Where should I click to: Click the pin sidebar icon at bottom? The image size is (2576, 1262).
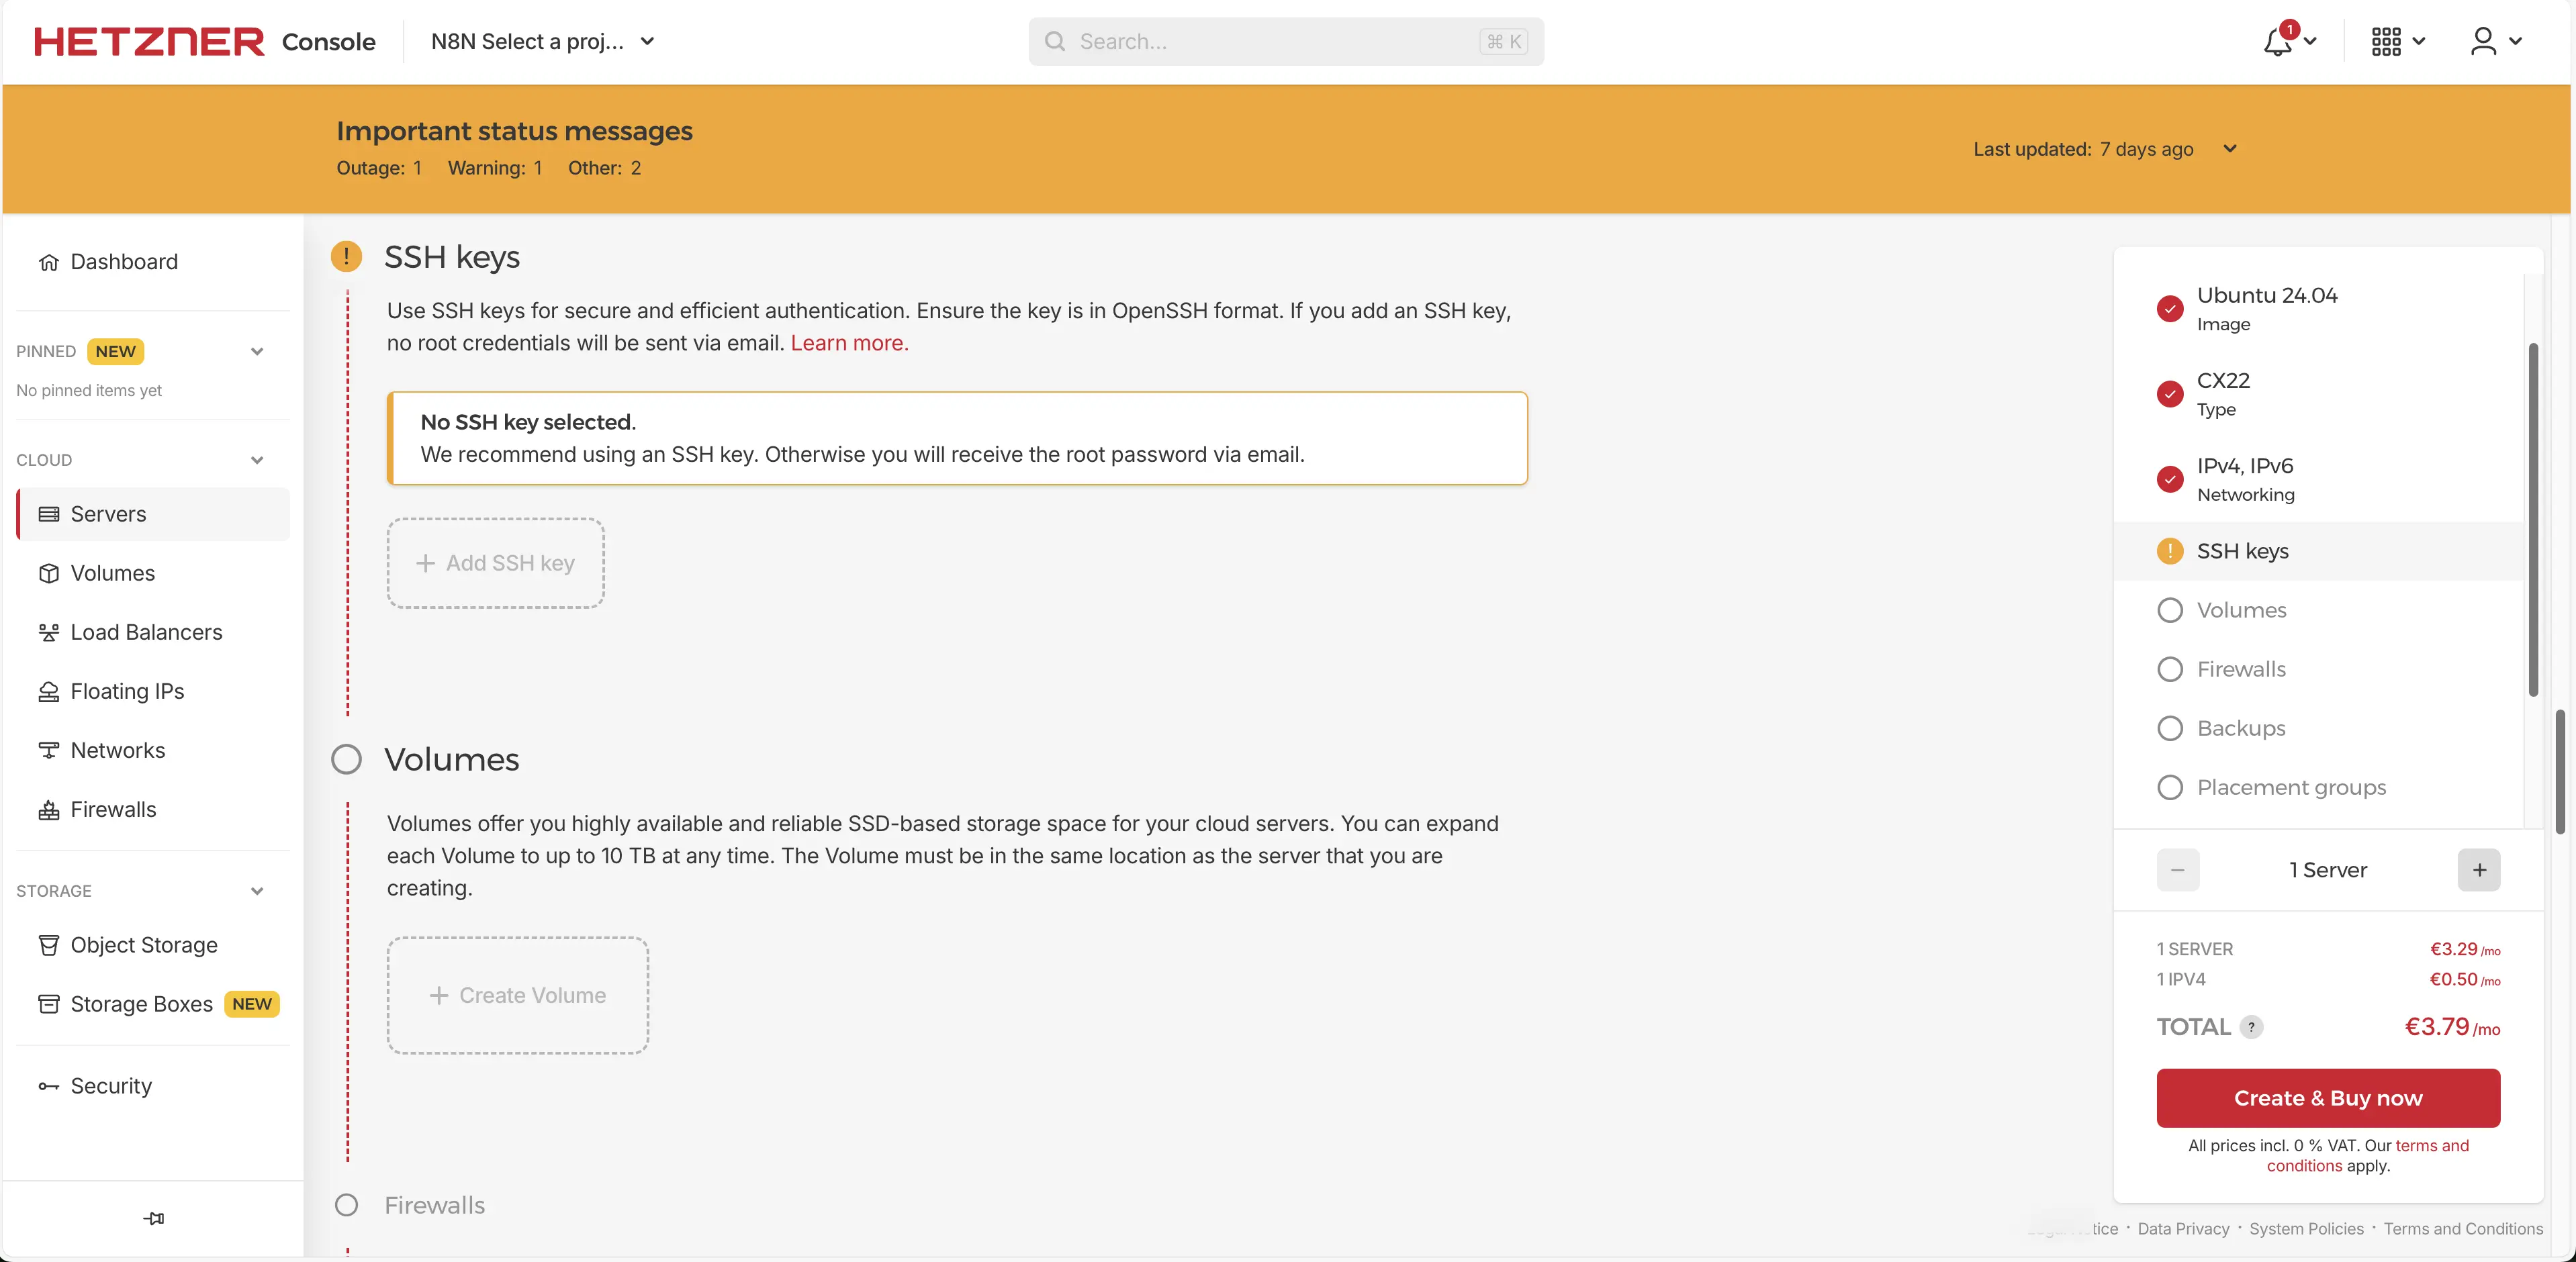[153, 1218]
